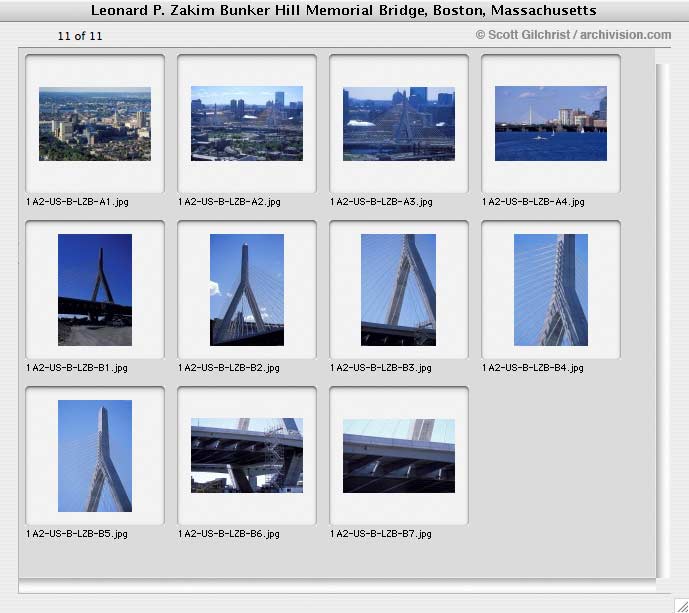
Task: Click the window resize grip corner
Action: tap(682, 606)
